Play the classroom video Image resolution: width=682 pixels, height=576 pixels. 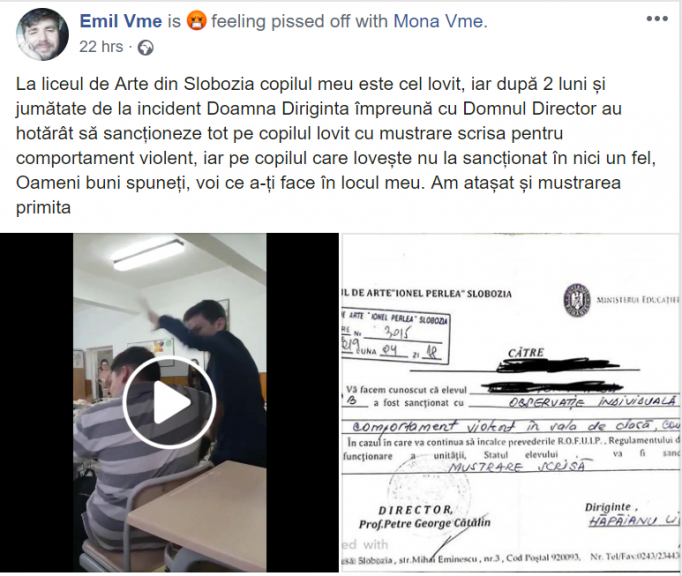(169, 402)
